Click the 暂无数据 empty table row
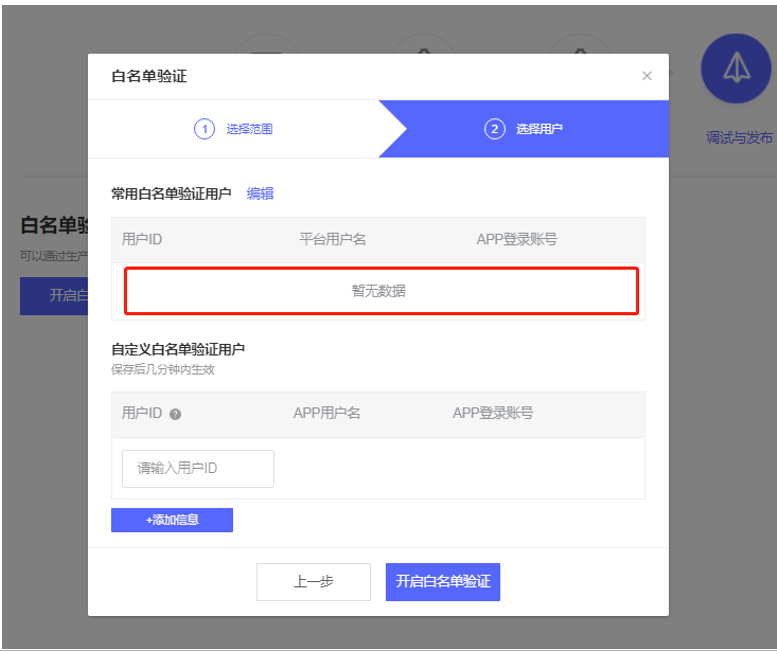This screenshot has height=652, width=777. (x=379, y=291)
